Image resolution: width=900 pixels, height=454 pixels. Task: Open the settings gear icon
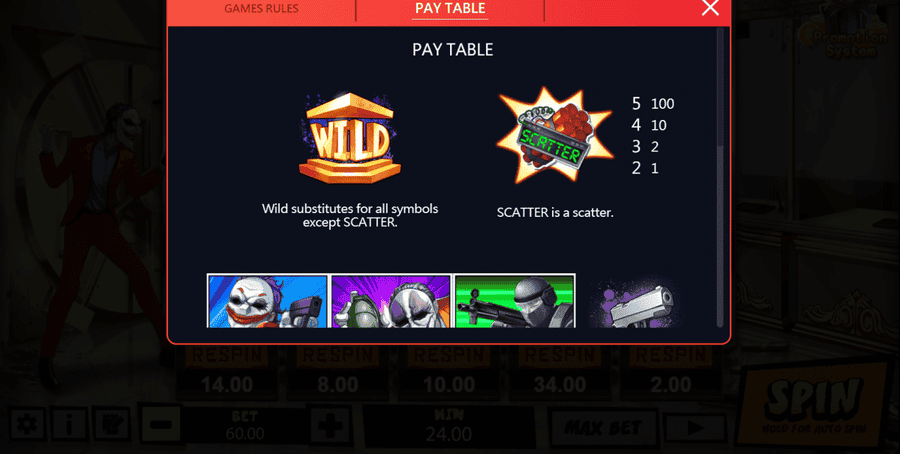click(26, 425)
